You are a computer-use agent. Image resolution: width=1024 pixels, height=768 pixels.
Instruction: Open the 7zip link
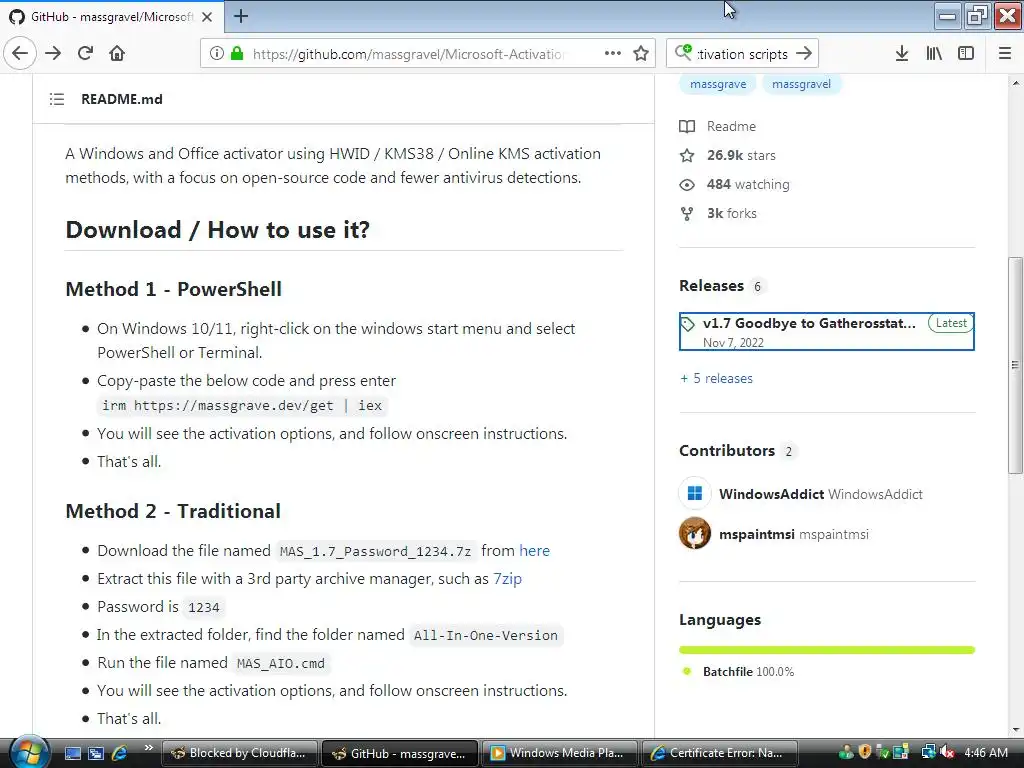[x=507, y=579]
